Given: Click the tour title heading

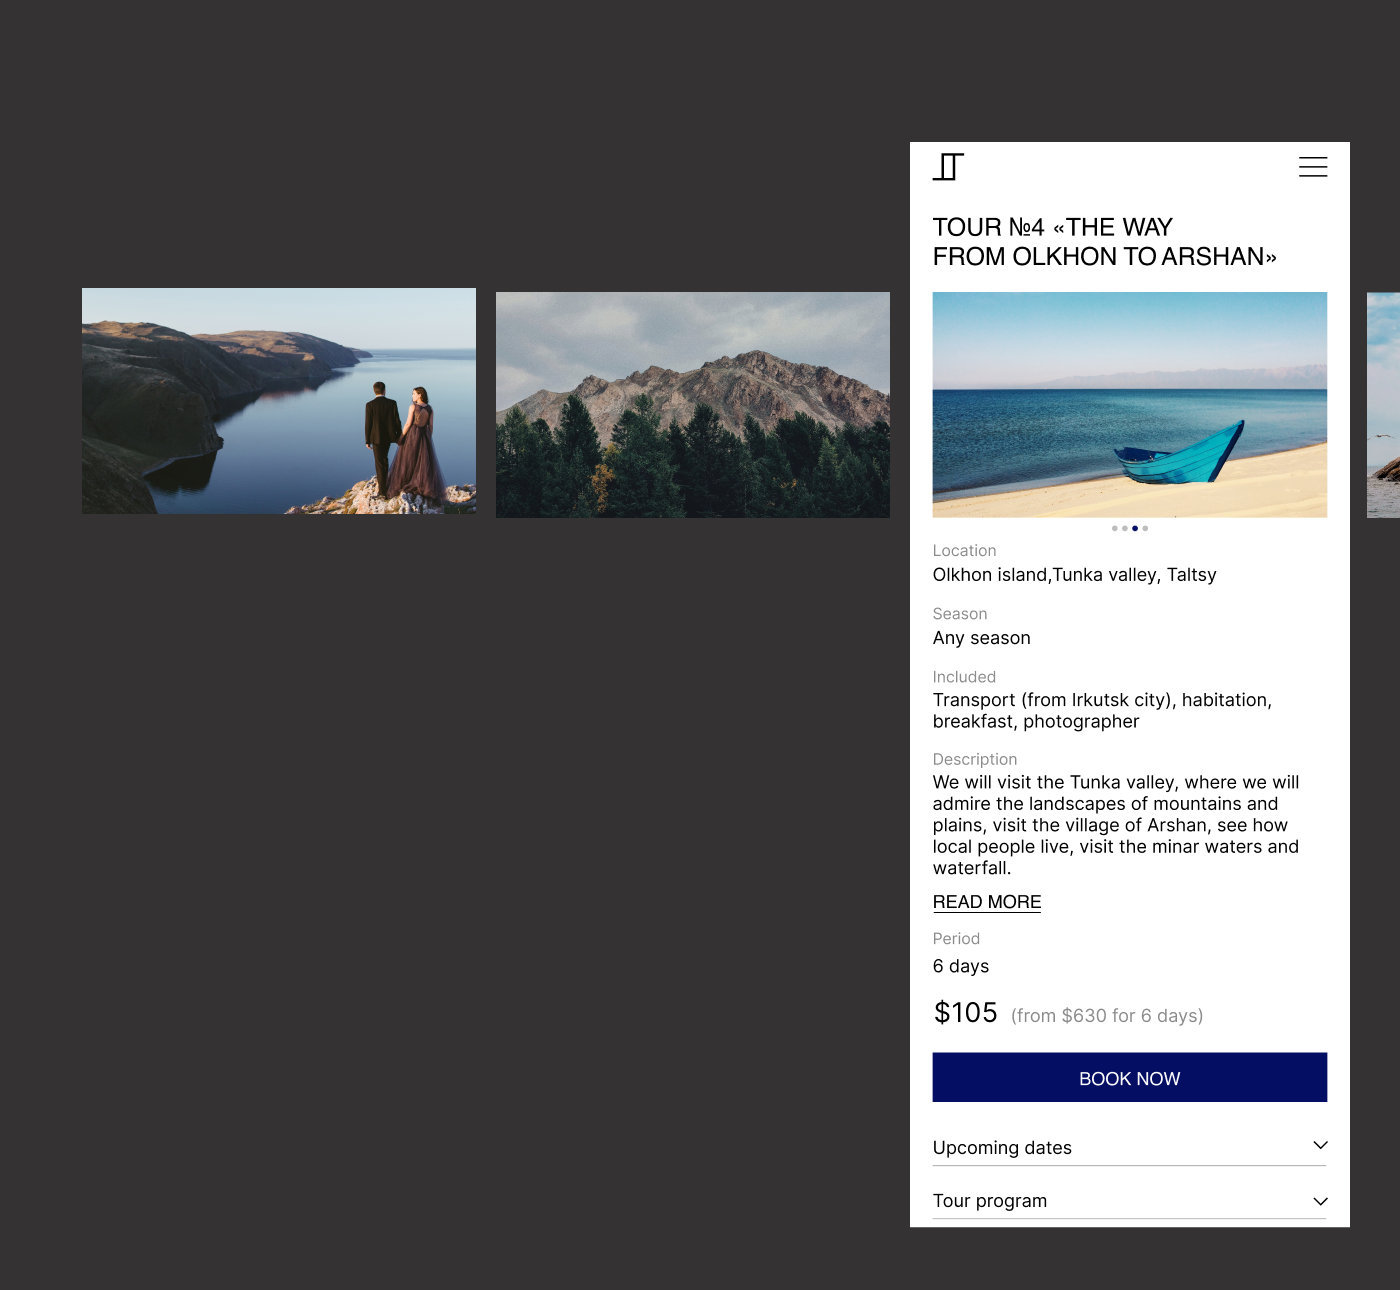Looking at the screenshot, I should [x=1105, y=242].
